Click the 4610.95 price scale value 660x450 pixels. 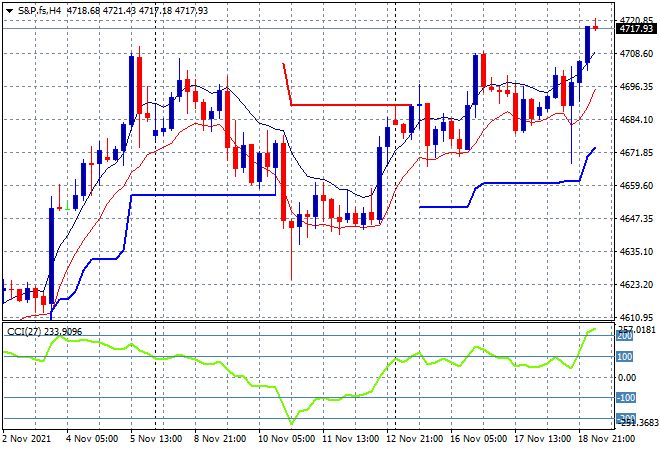(636, 317)
